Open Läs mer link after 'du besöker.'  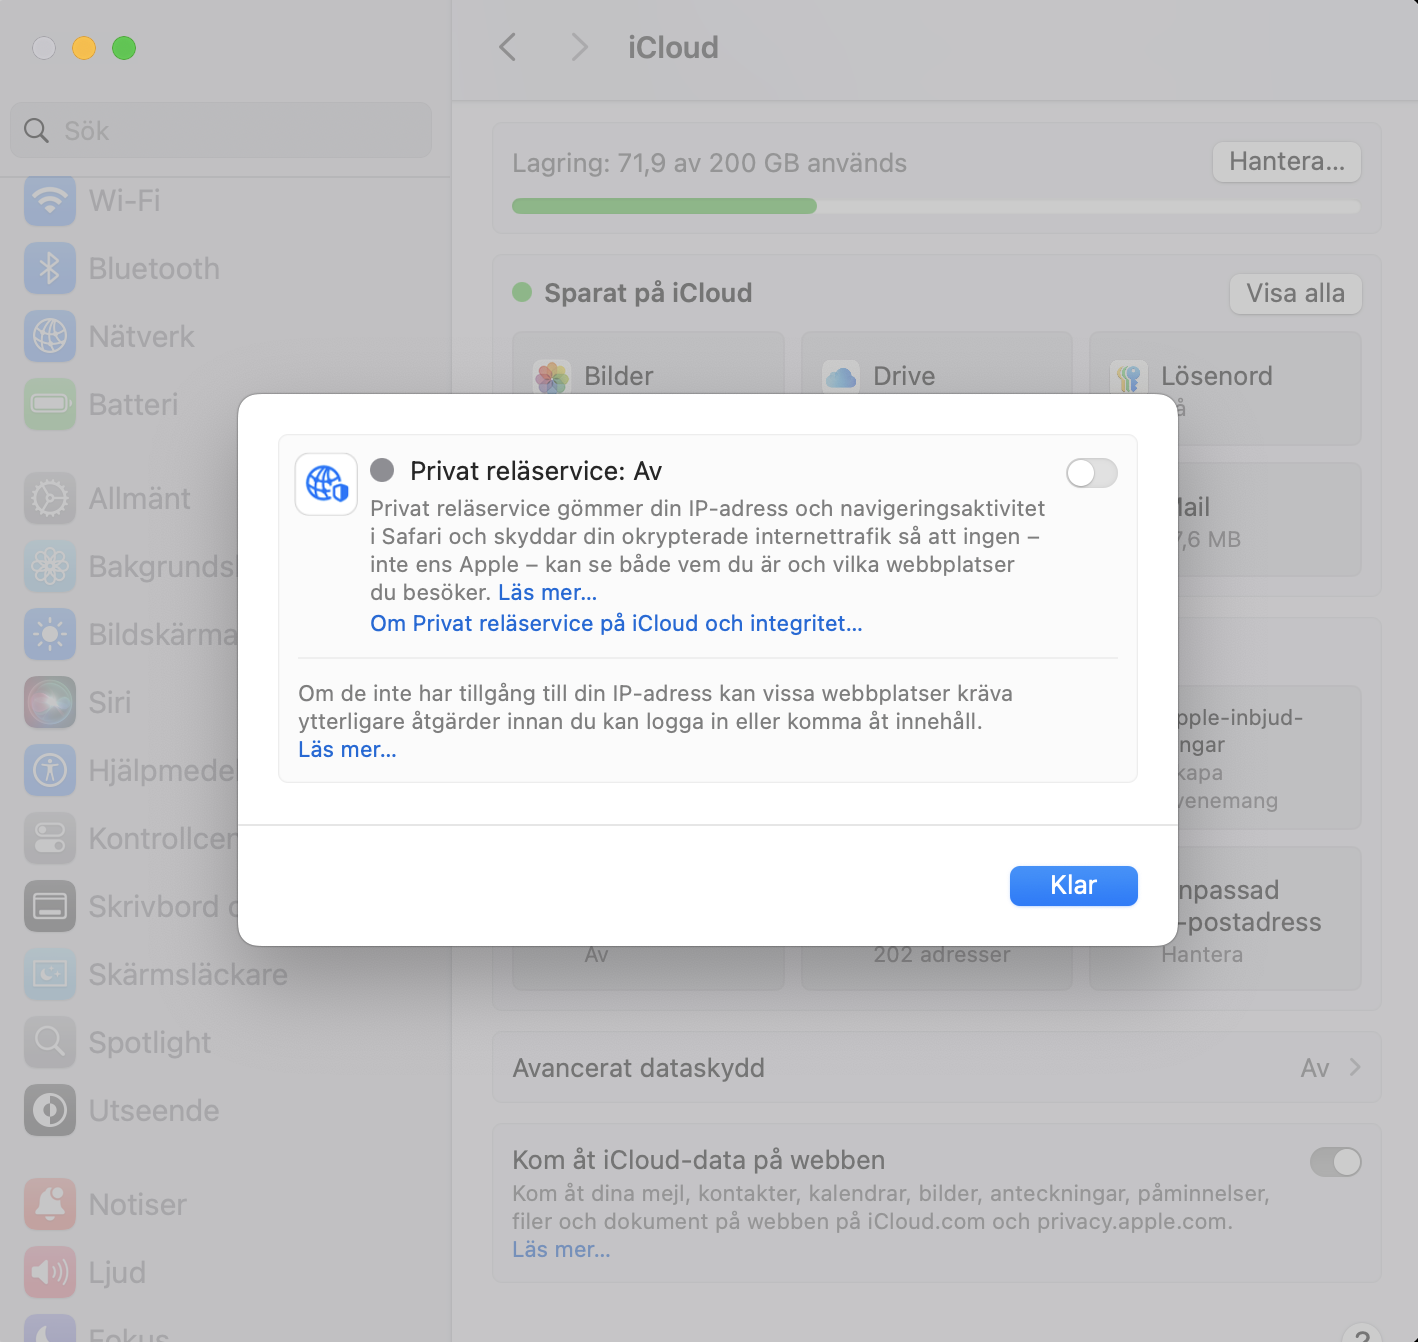click(547, 592)
